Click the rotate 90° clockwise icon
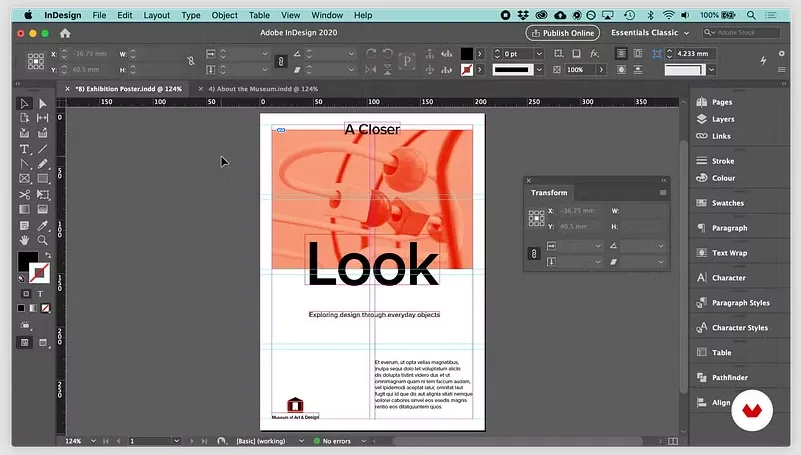 pyautogui.click(x=371, y=53)
